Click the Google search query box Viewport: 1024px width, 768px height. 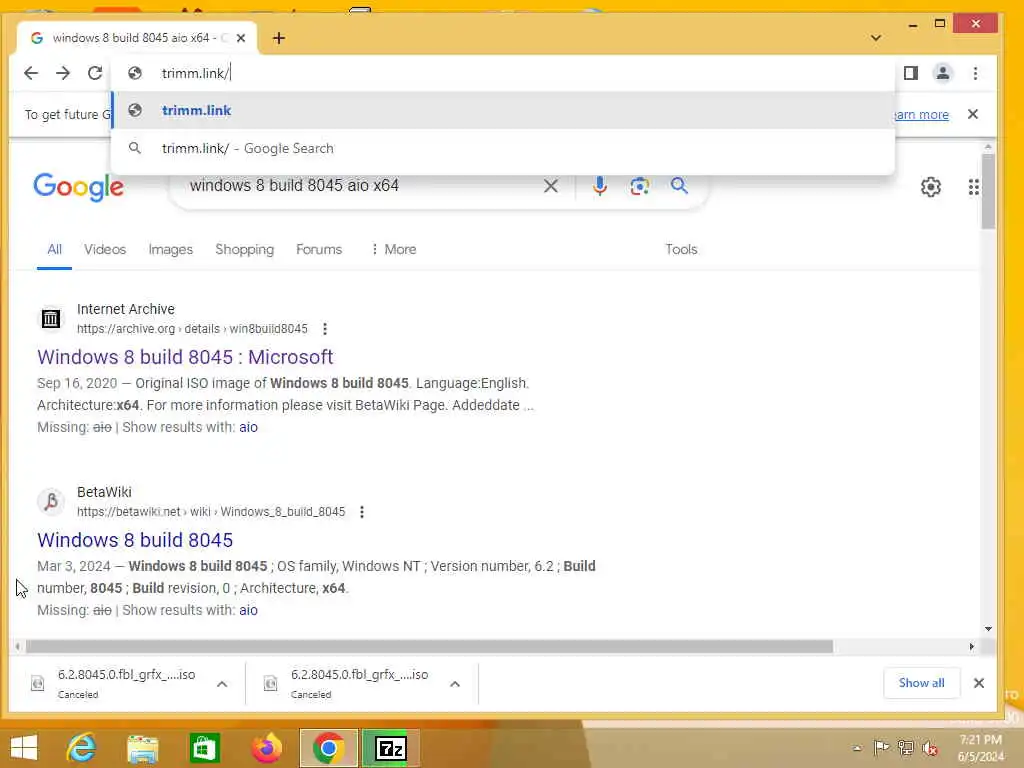pos(359,185)
